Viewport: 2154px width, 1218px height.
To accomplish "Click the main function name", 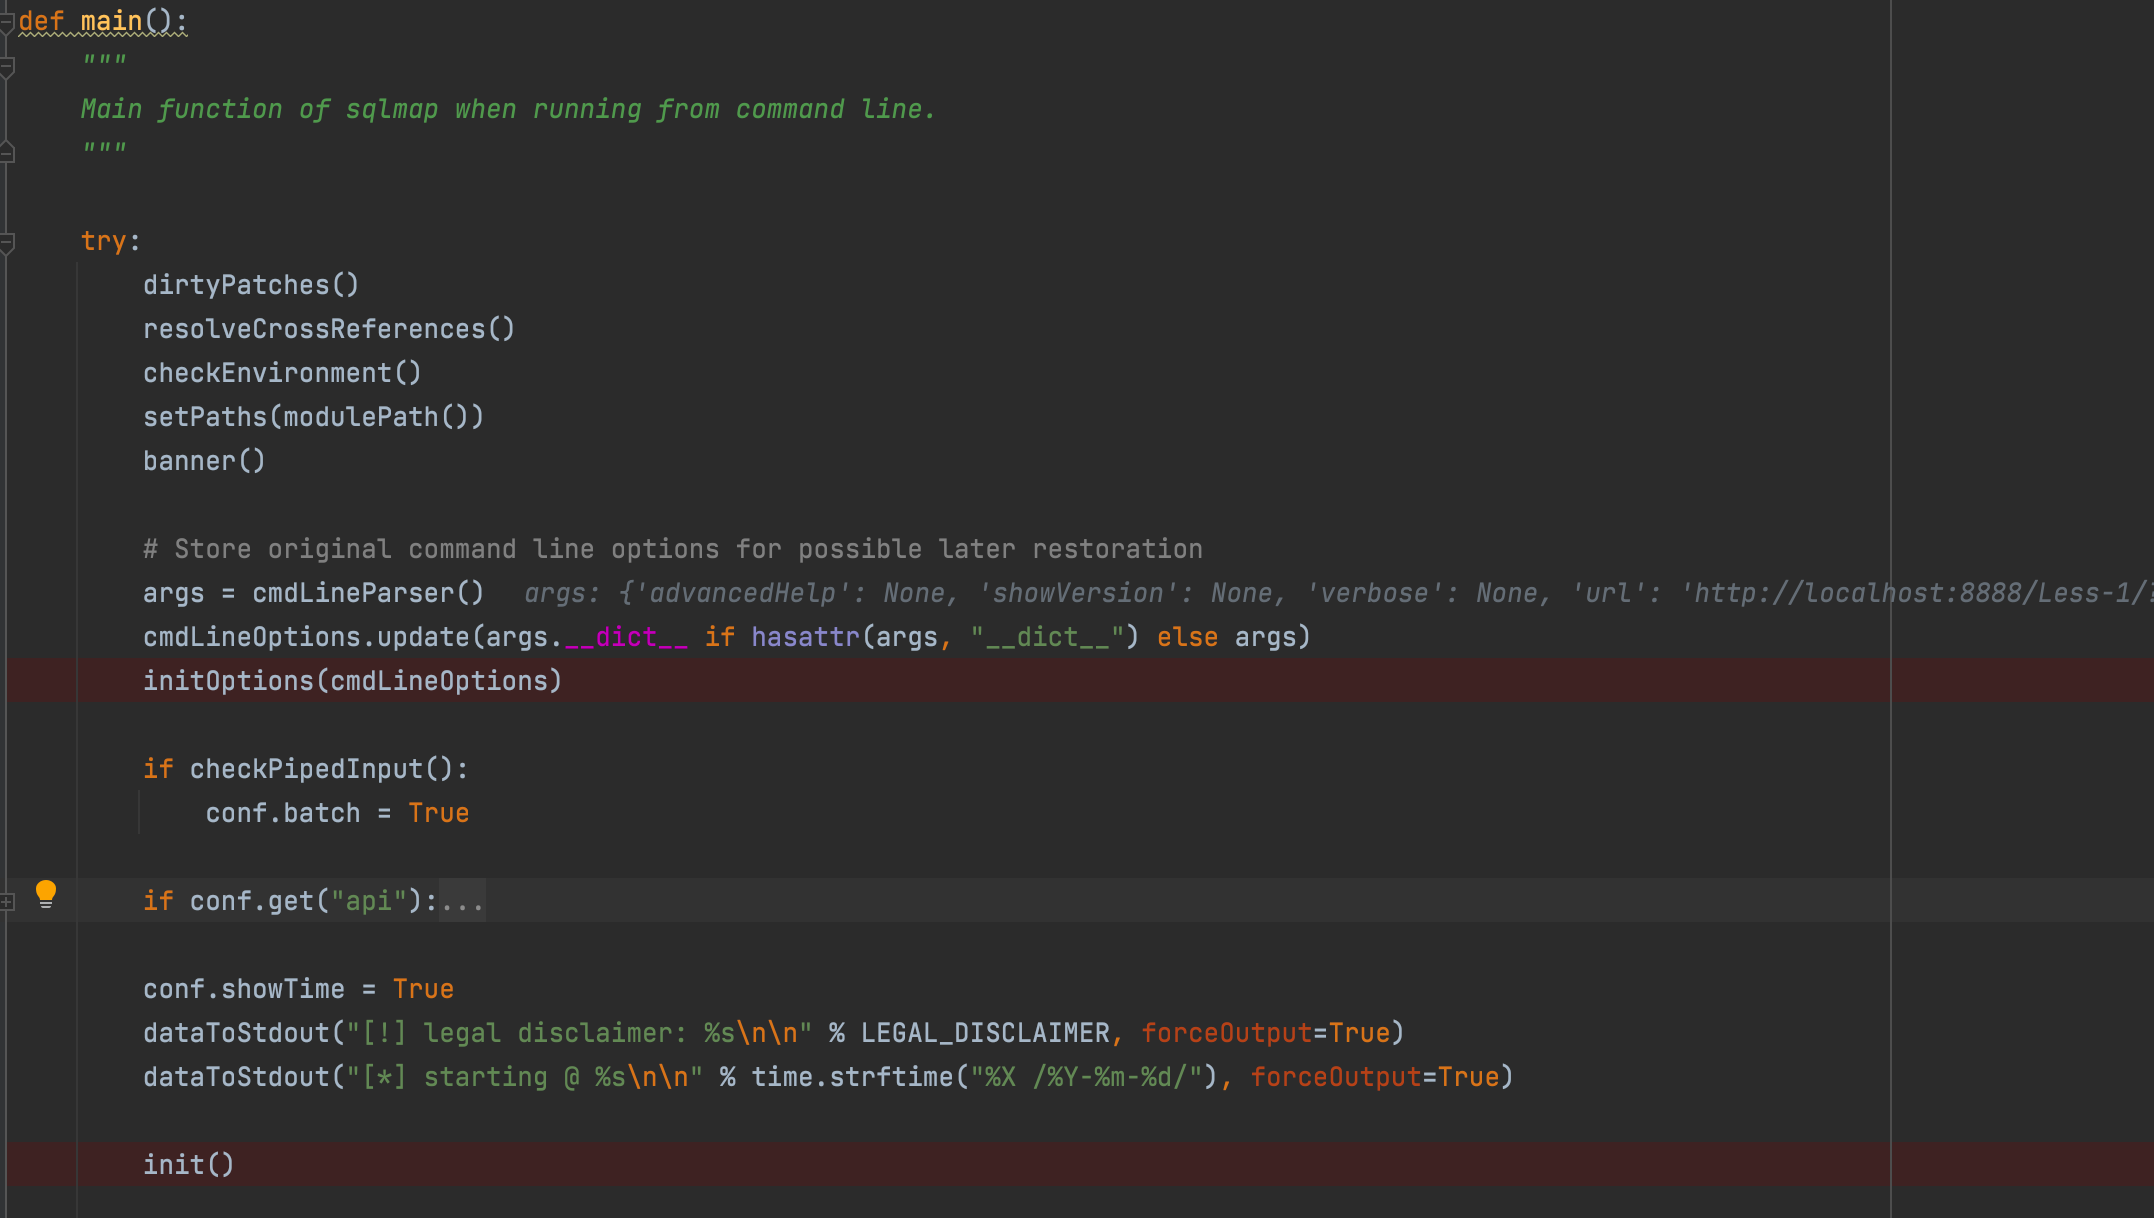I will click(x=111, y=21).
